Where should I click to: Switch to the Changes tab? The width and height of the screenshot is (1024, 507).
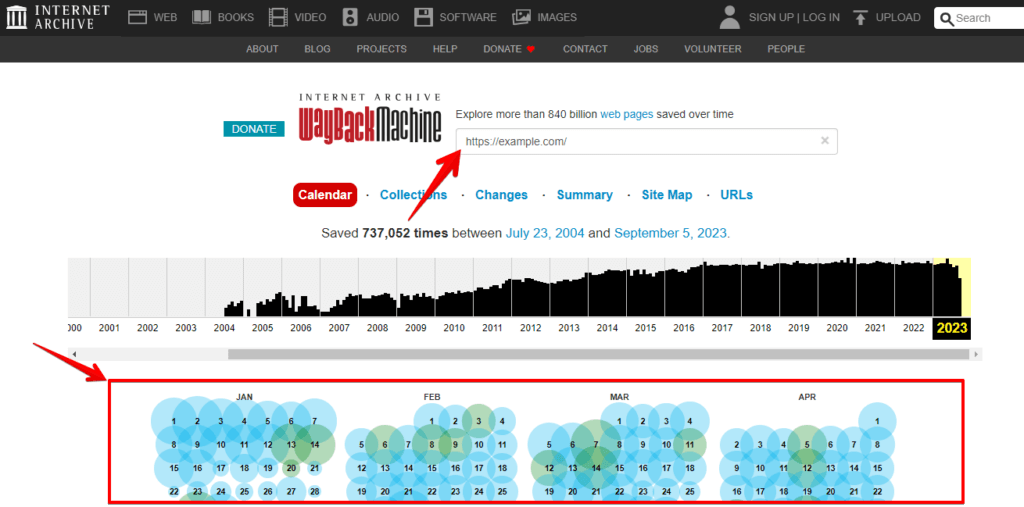point(502,195)
